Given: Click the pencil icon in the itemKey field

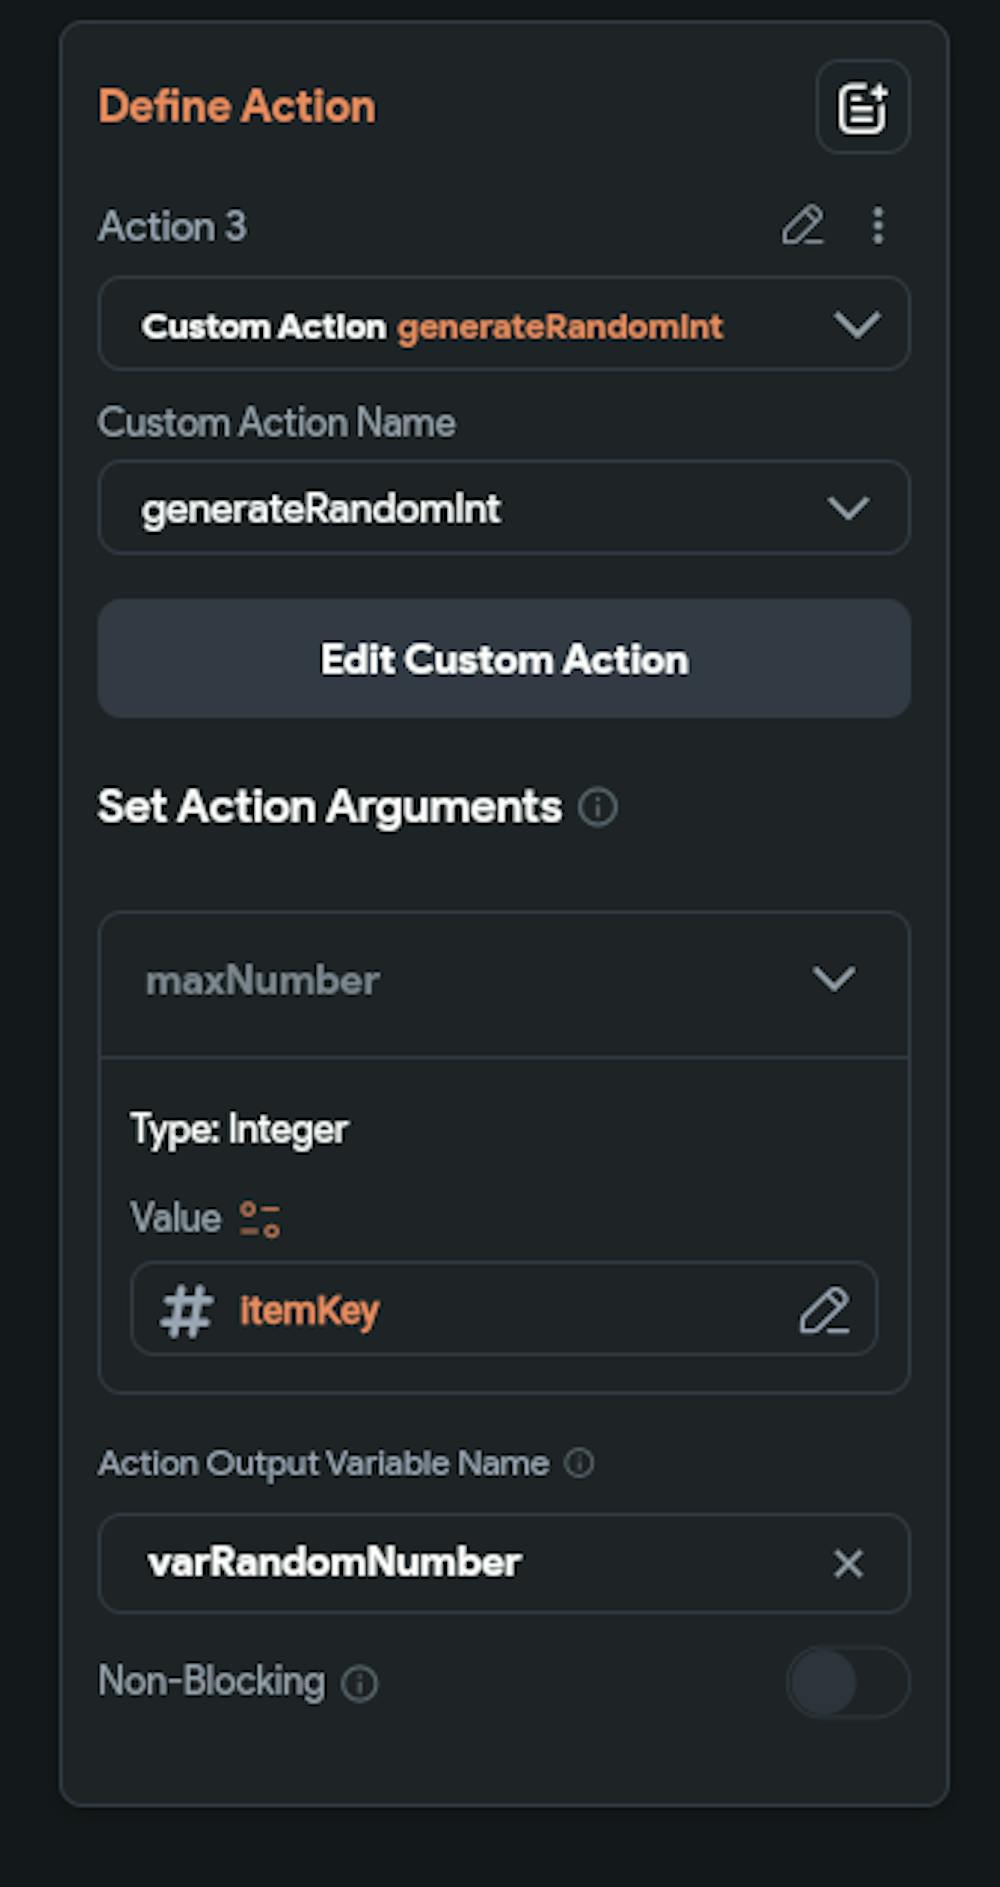Looking at the screenshot, I should point(824,1310).
